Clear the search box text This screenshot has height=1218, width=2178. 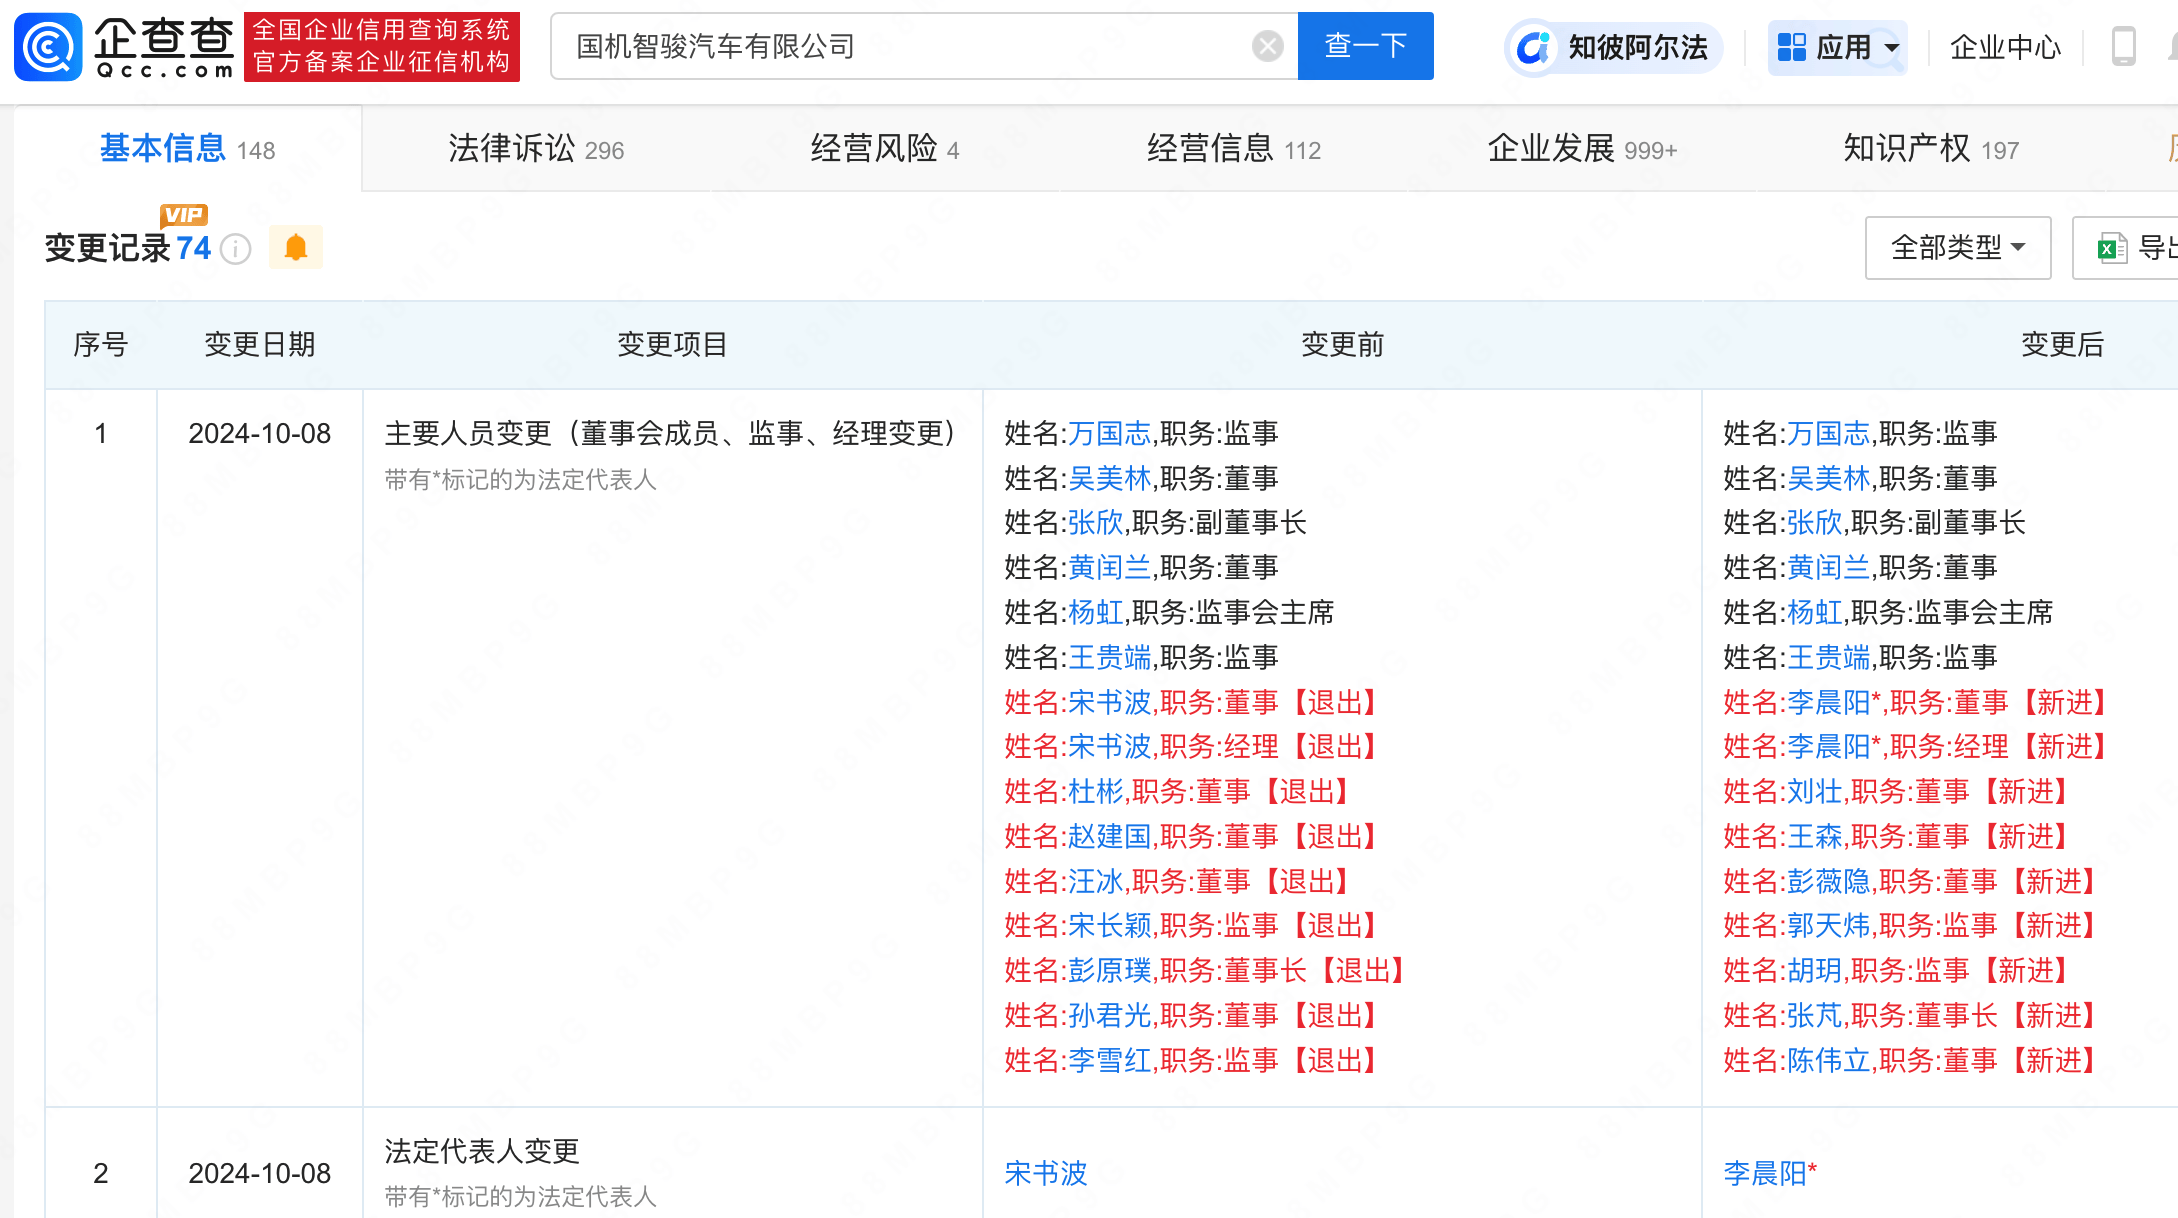[1267, 46]
